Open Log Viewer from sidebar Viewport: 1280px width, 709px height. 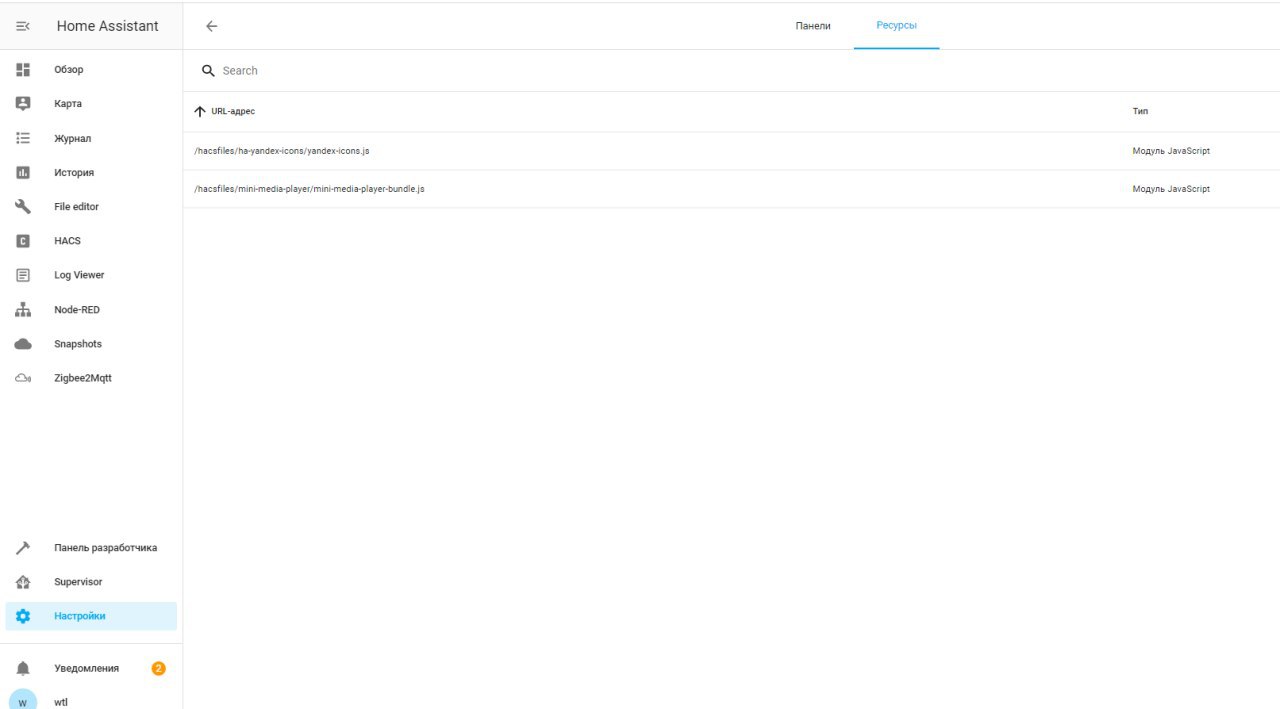click(x=91, y=275)
